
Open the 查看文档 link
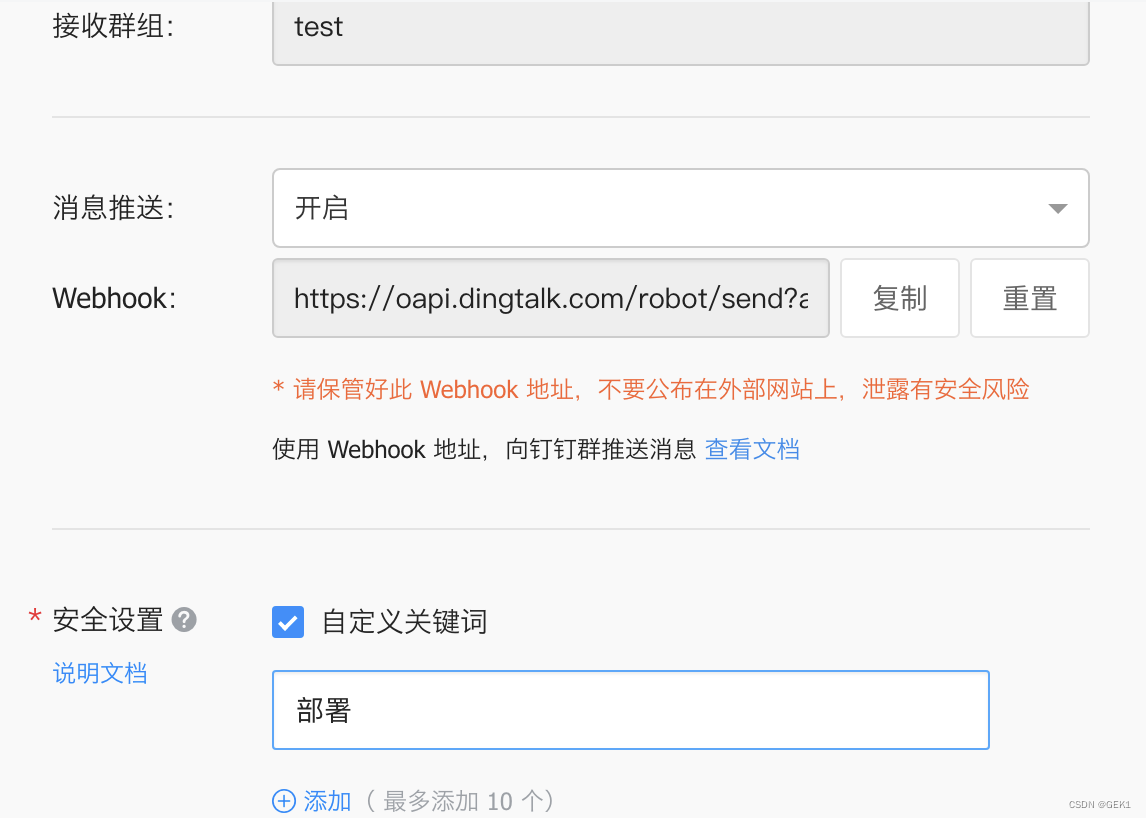tap(752, 449)
